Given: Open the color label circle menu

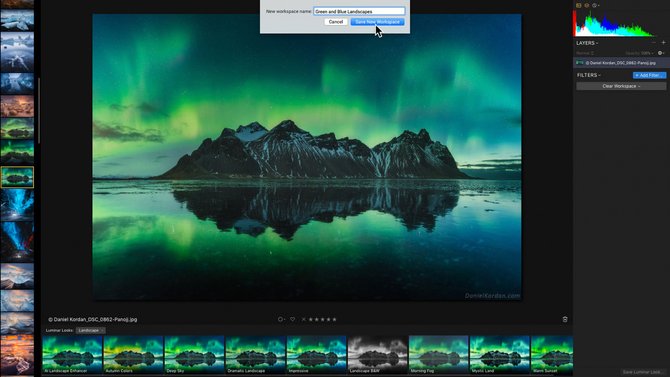Looking at the screenshot, I should 281,319.
